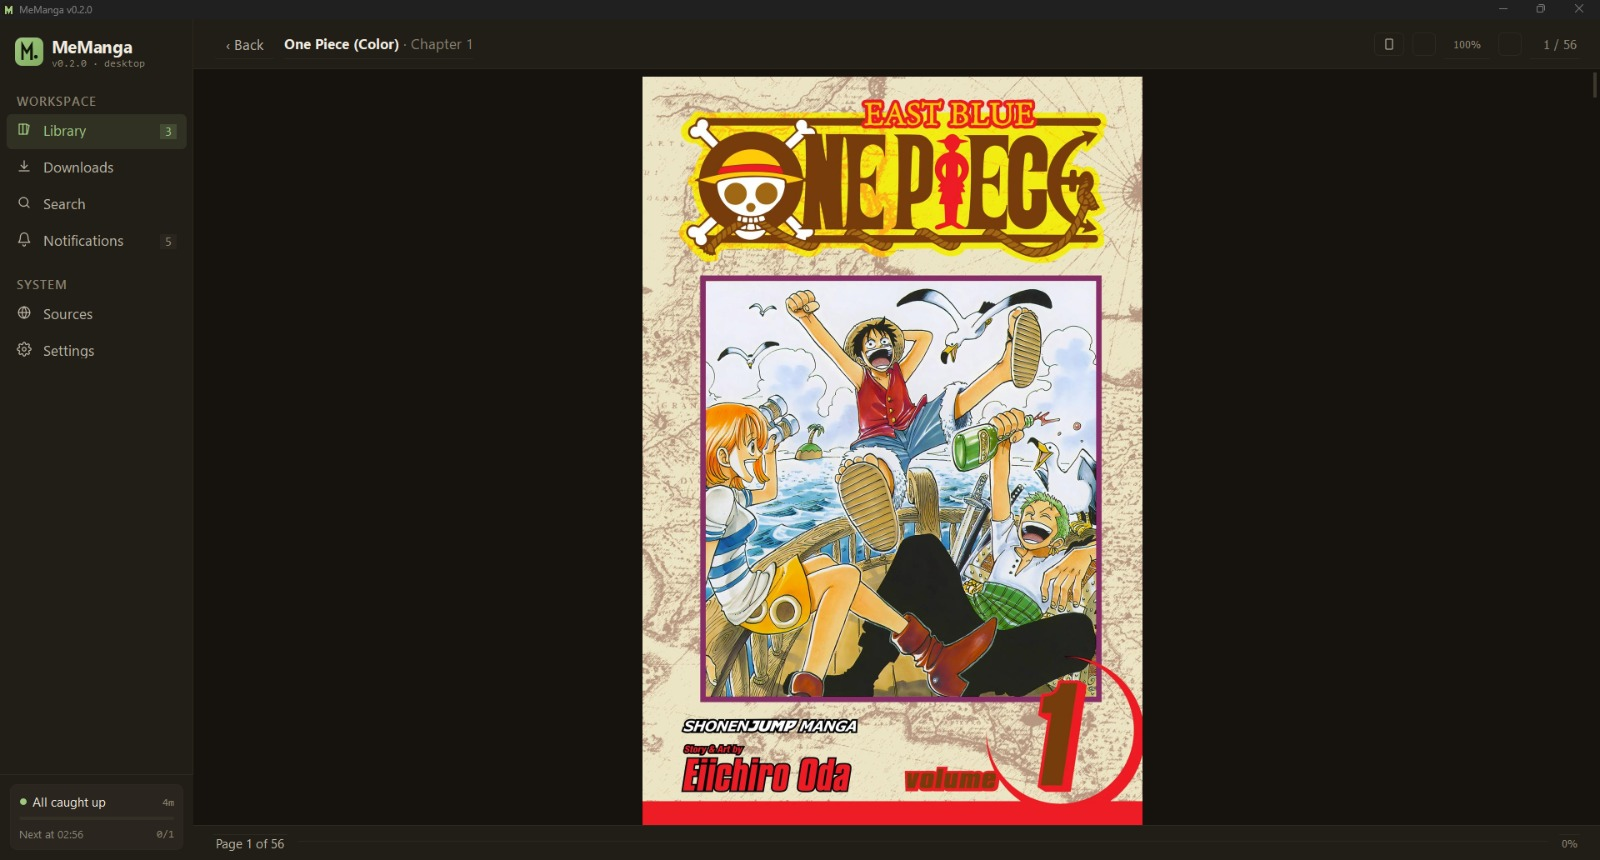
Task: Open the Downloads section
Action: [x=96, y=167]
